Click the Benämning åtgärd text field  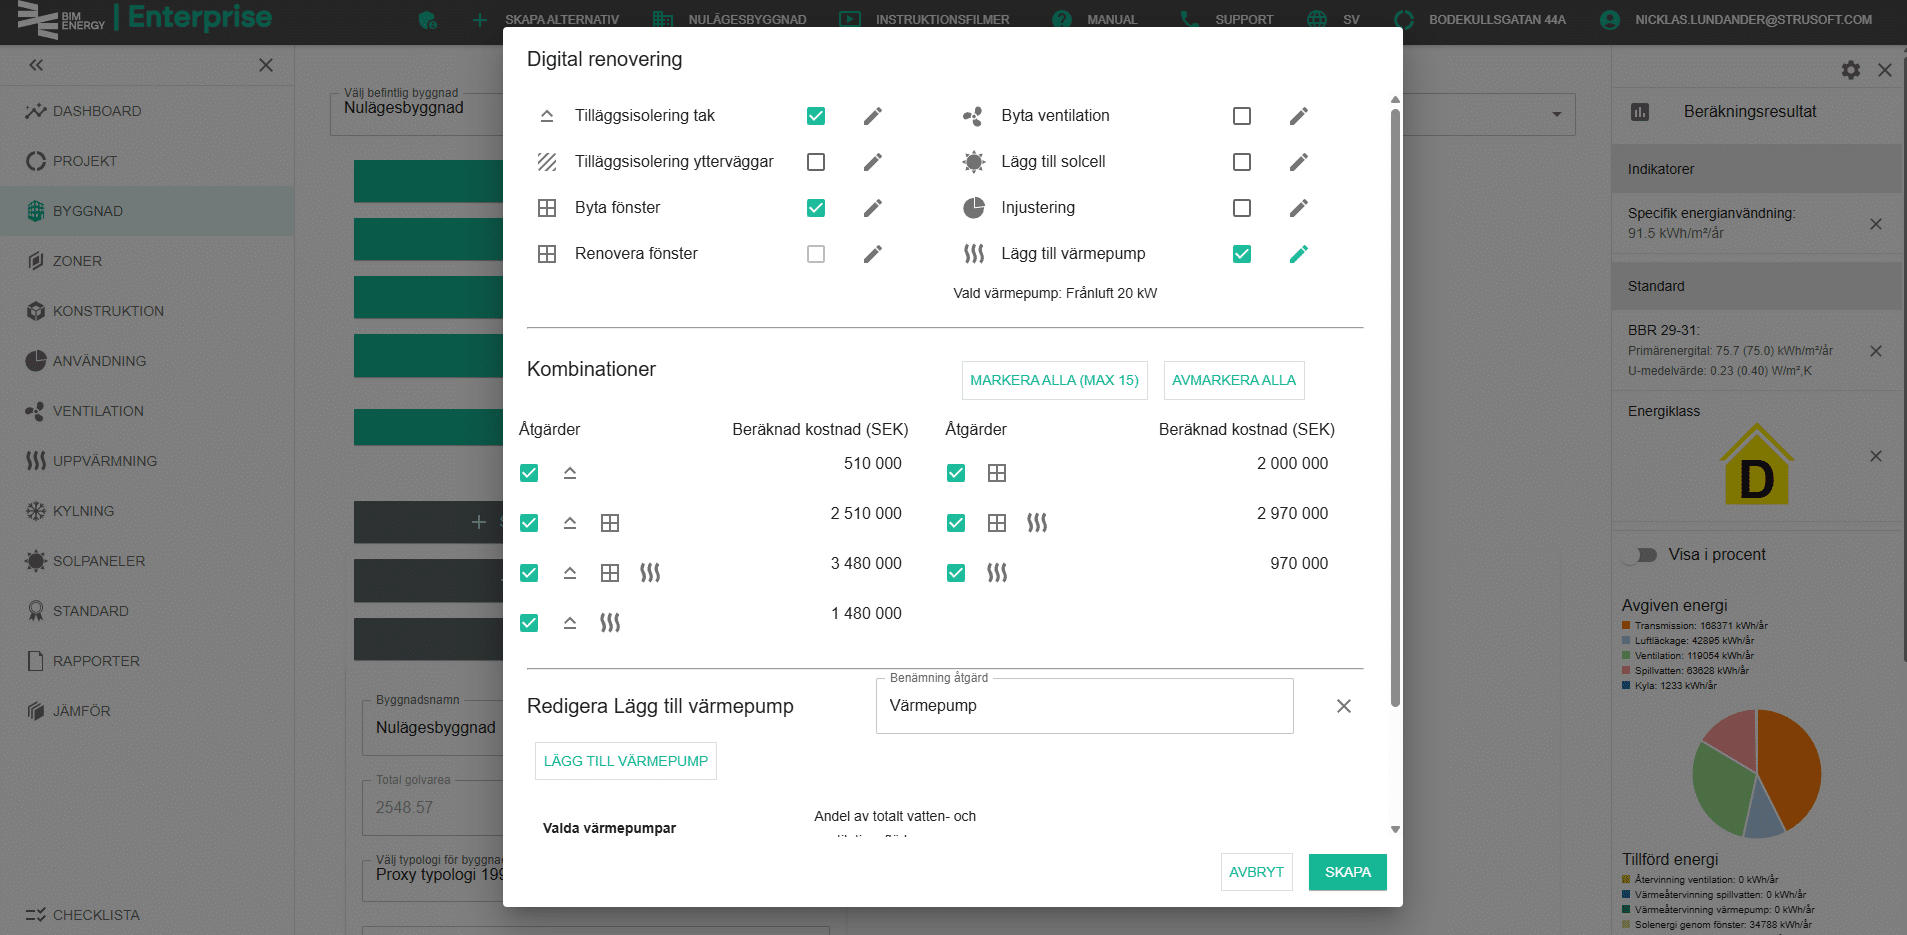coord(1084,706)
